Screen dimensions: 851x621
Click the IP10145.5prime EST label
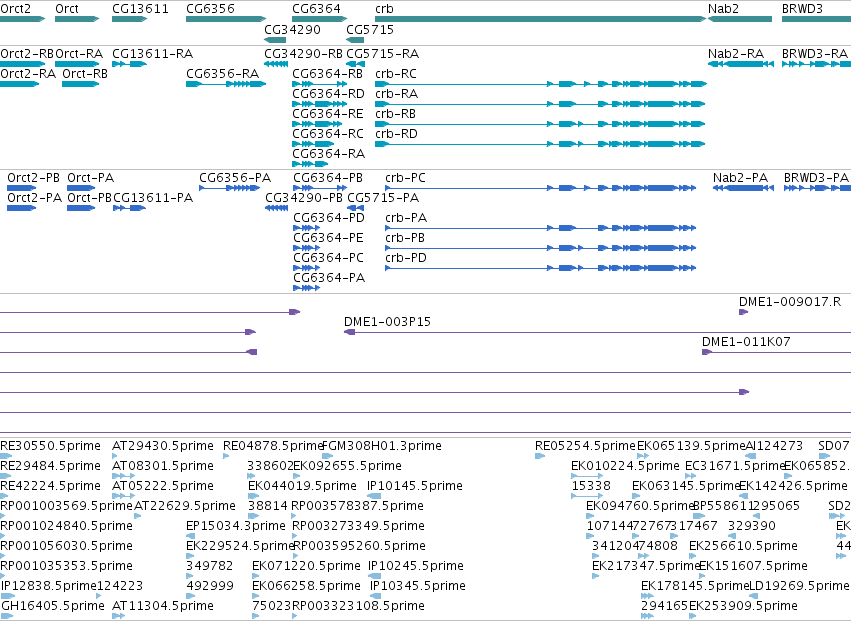click(415, 486)
